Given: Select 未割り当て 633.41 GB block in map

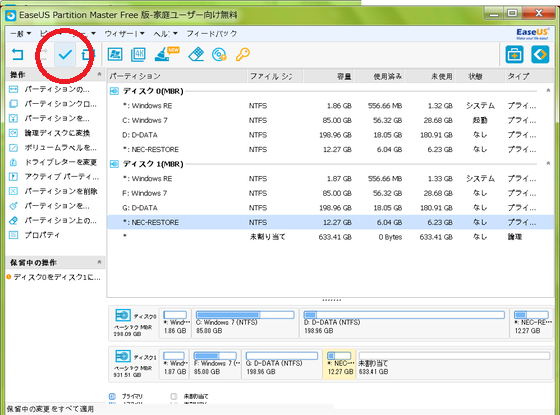Looking at the screenshot, I should [x=454, y=364].
